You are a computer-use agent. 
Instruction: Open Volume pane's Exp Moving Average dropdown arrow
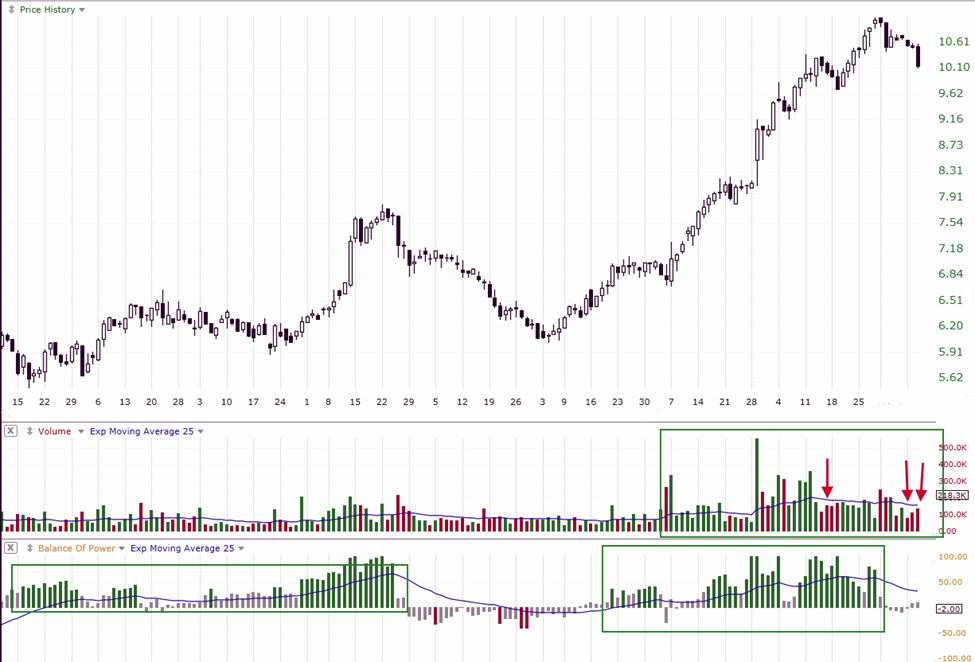point(200,431)
